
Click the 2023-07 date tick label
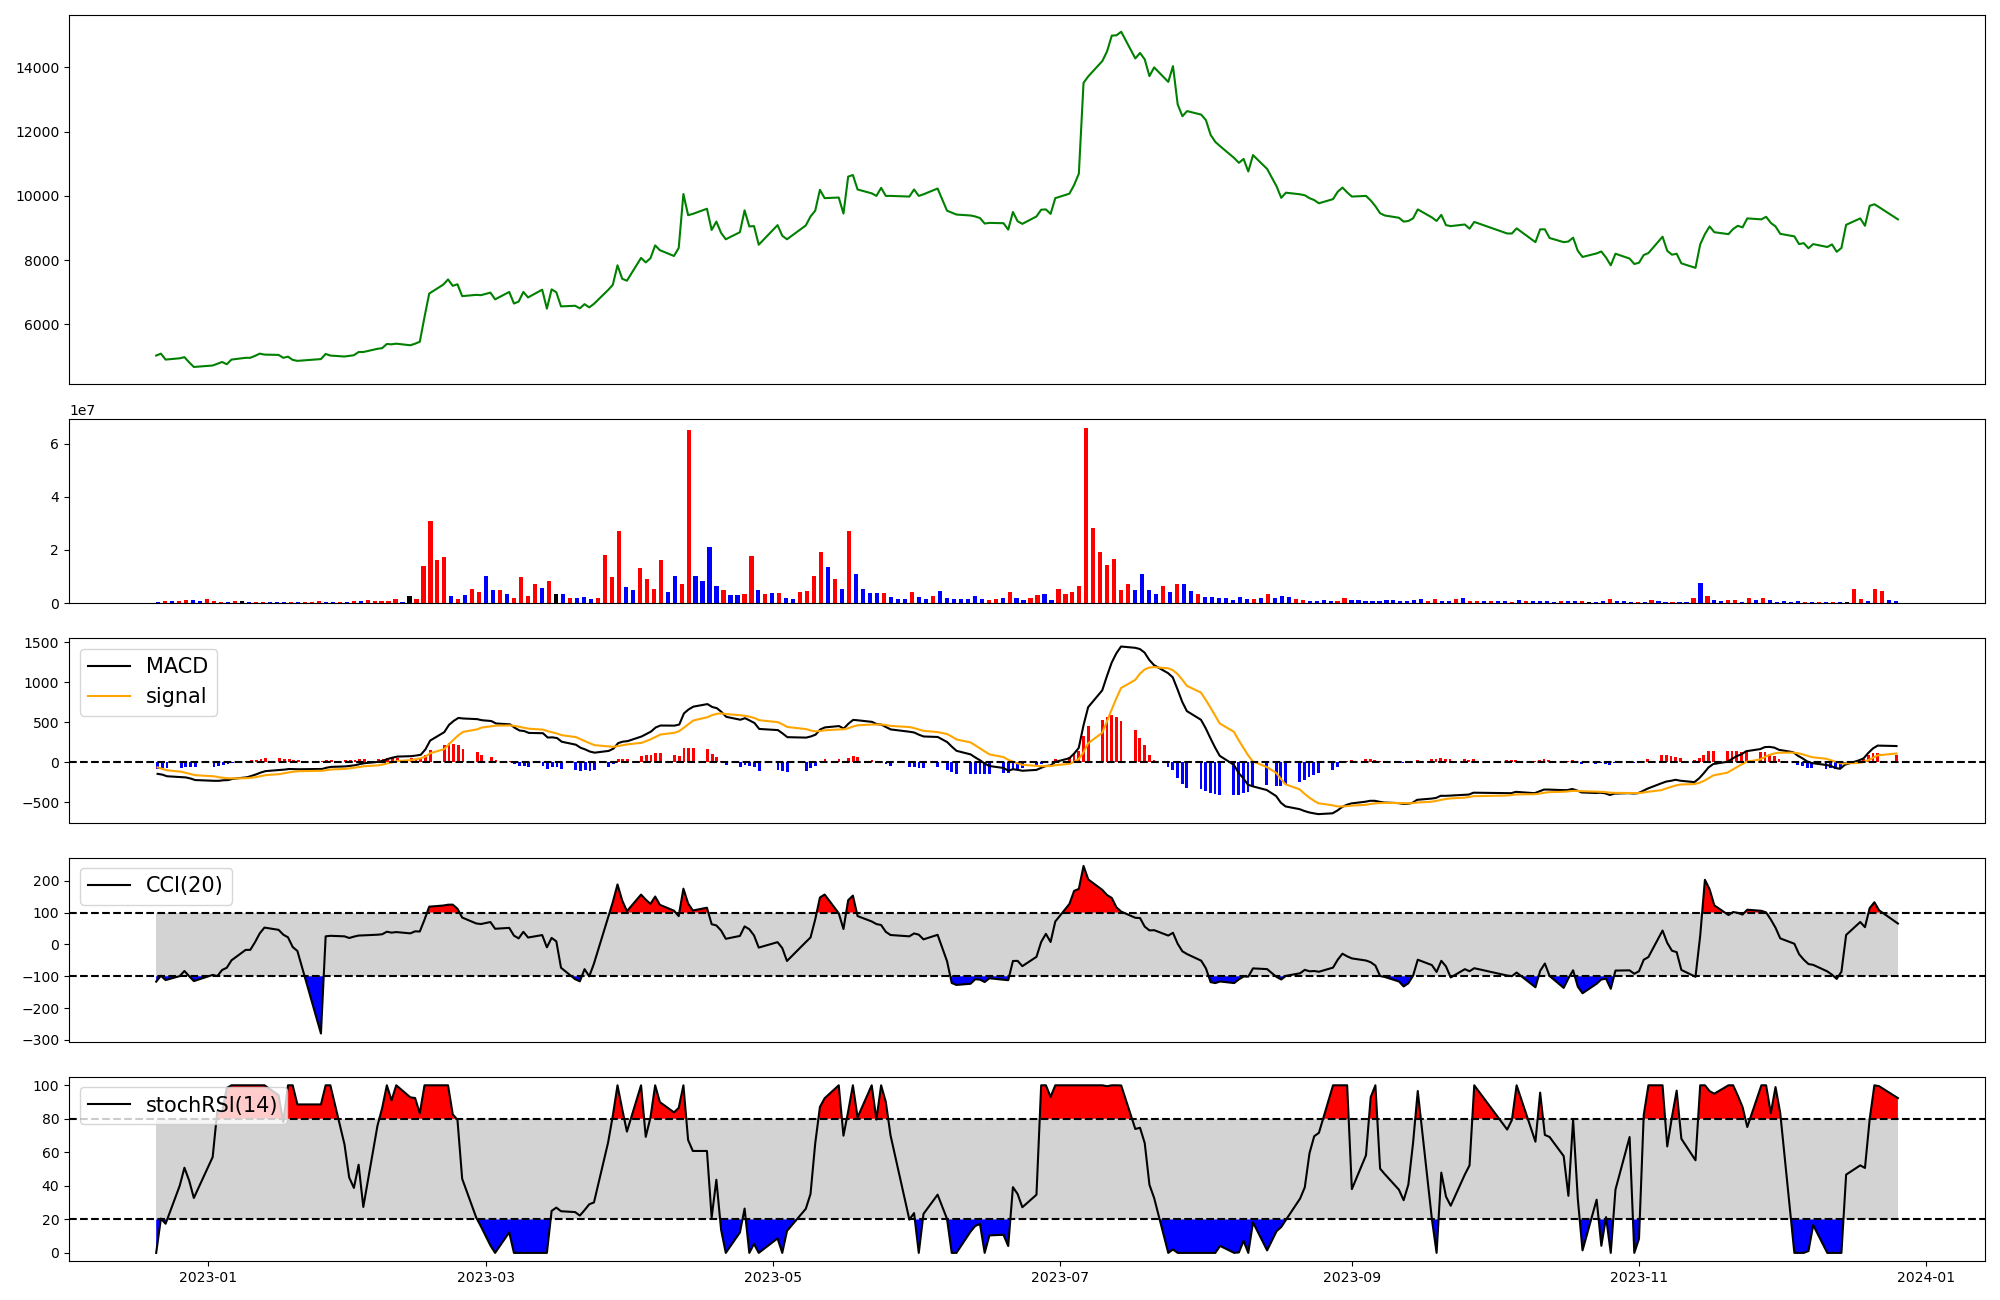coord(1059,1277)
